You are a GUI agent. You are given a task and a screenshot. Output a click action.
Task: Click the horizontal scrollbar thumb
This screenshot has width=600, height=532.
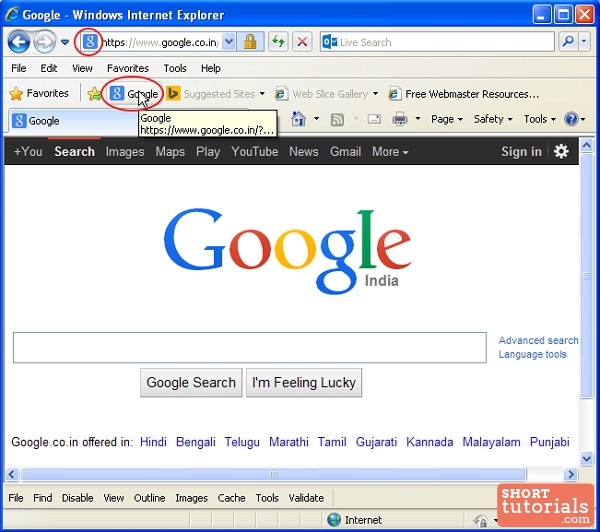click(x=274, y=475)
